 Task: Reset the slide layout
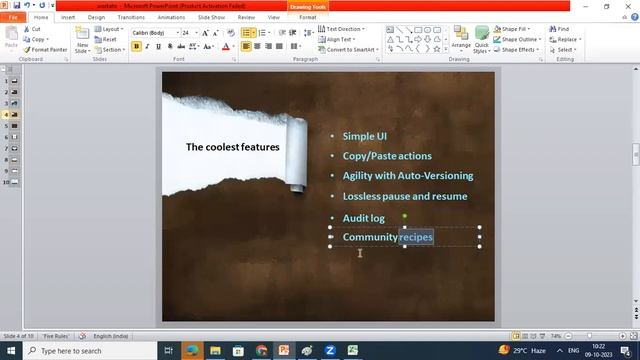point(106,39)
